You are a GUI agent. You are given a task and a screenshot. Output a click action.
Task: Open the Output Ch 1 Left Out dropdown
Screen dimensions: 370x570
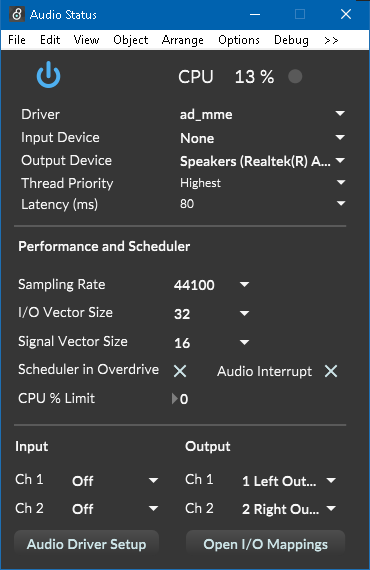pos(289,481)
